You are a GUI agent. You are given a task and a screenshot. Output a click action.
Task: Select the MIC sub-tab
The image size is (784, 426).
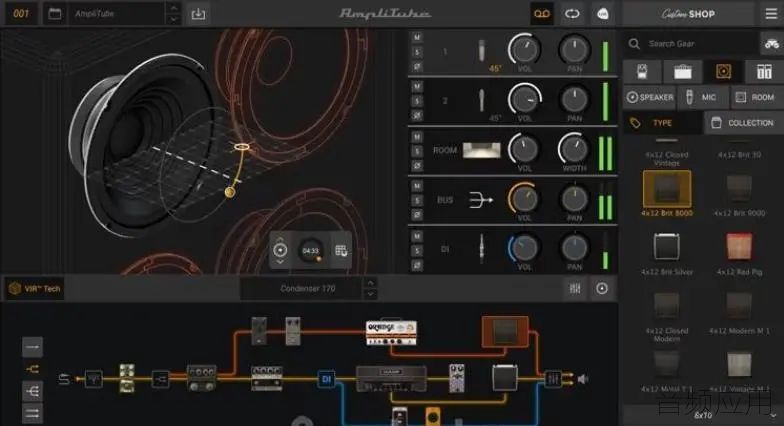coord(702,97)
